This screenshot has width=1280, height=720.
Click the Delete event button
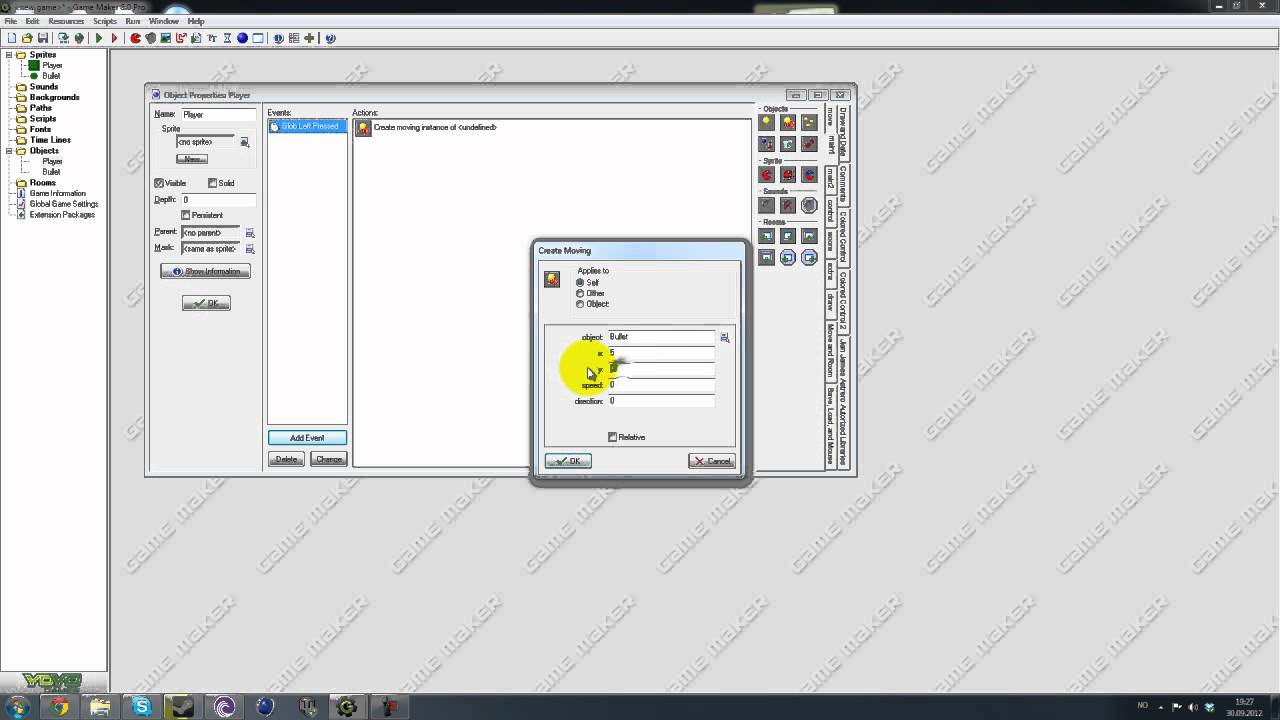pos(286,459)
